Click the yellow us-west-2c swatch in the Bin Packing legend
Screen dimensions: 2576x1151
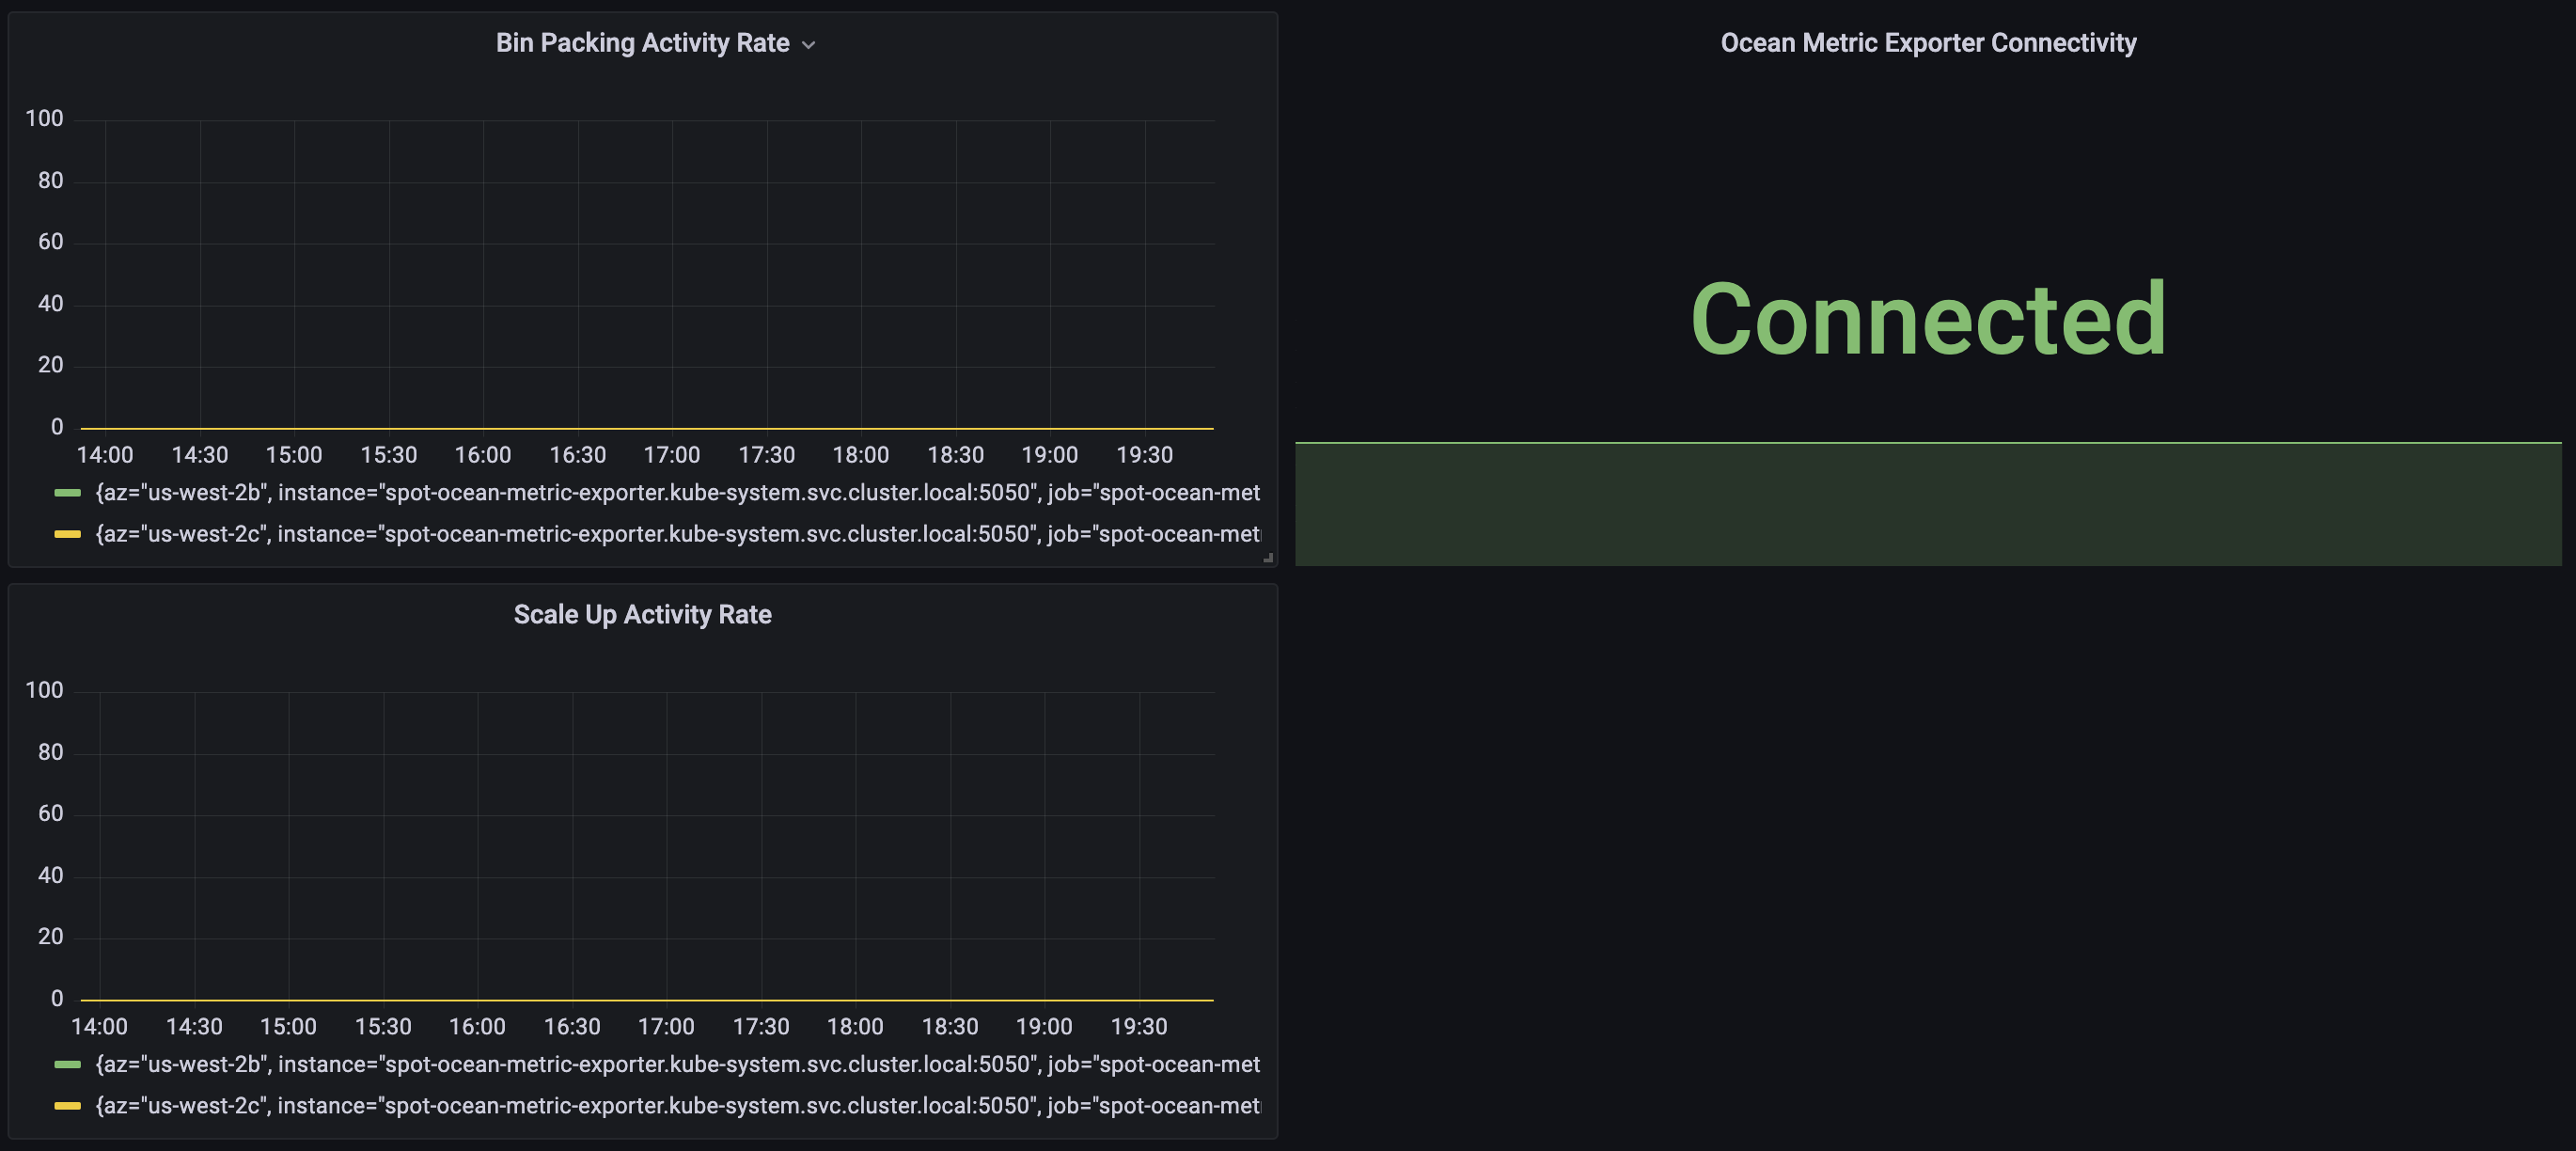pos(67,534)
